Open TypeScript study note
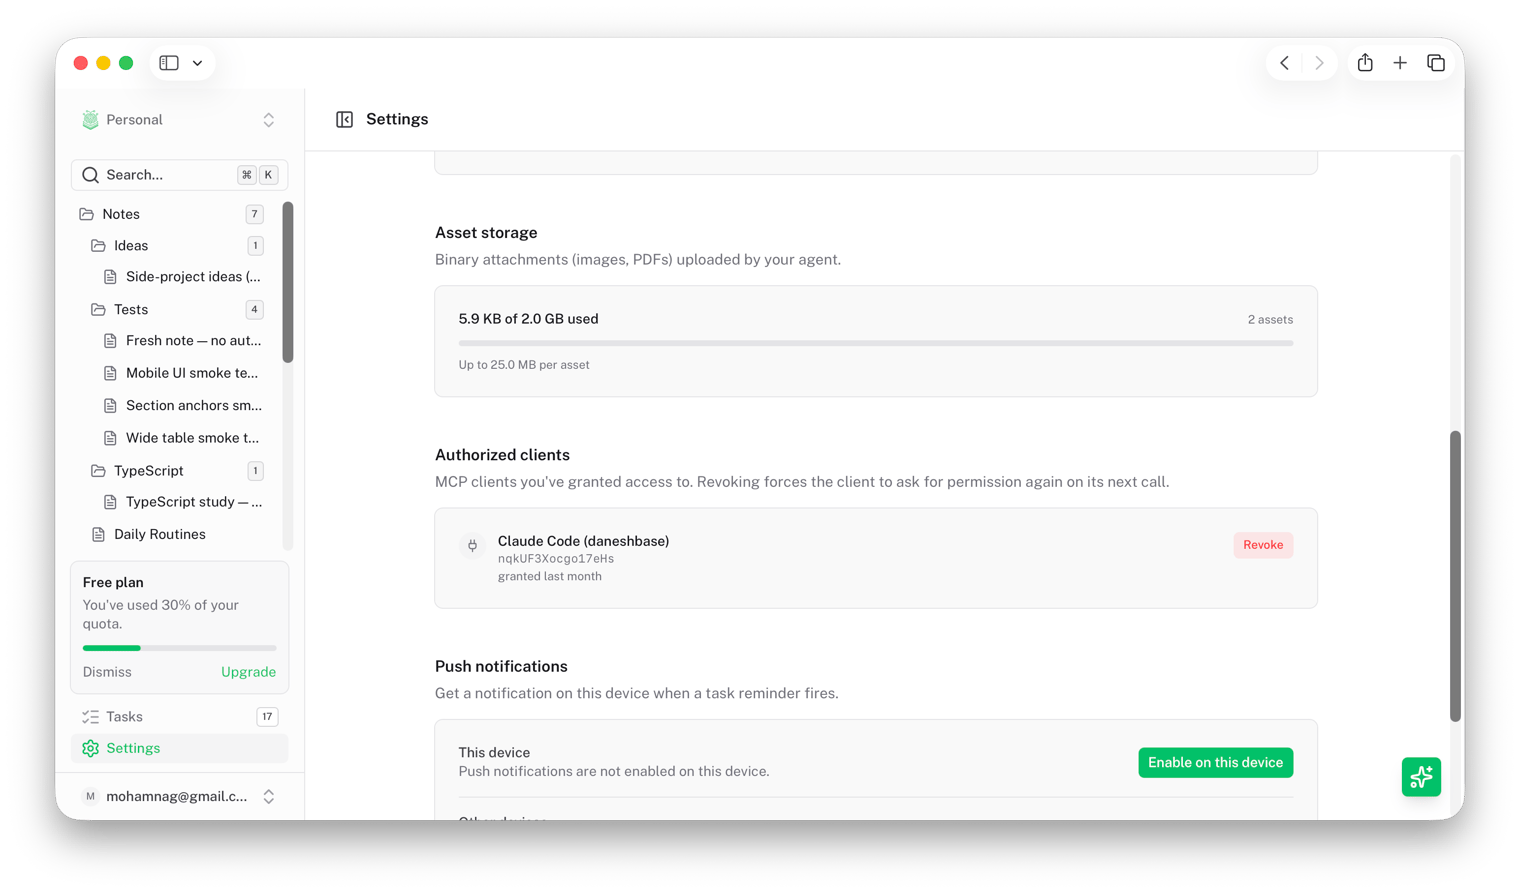 183,502
